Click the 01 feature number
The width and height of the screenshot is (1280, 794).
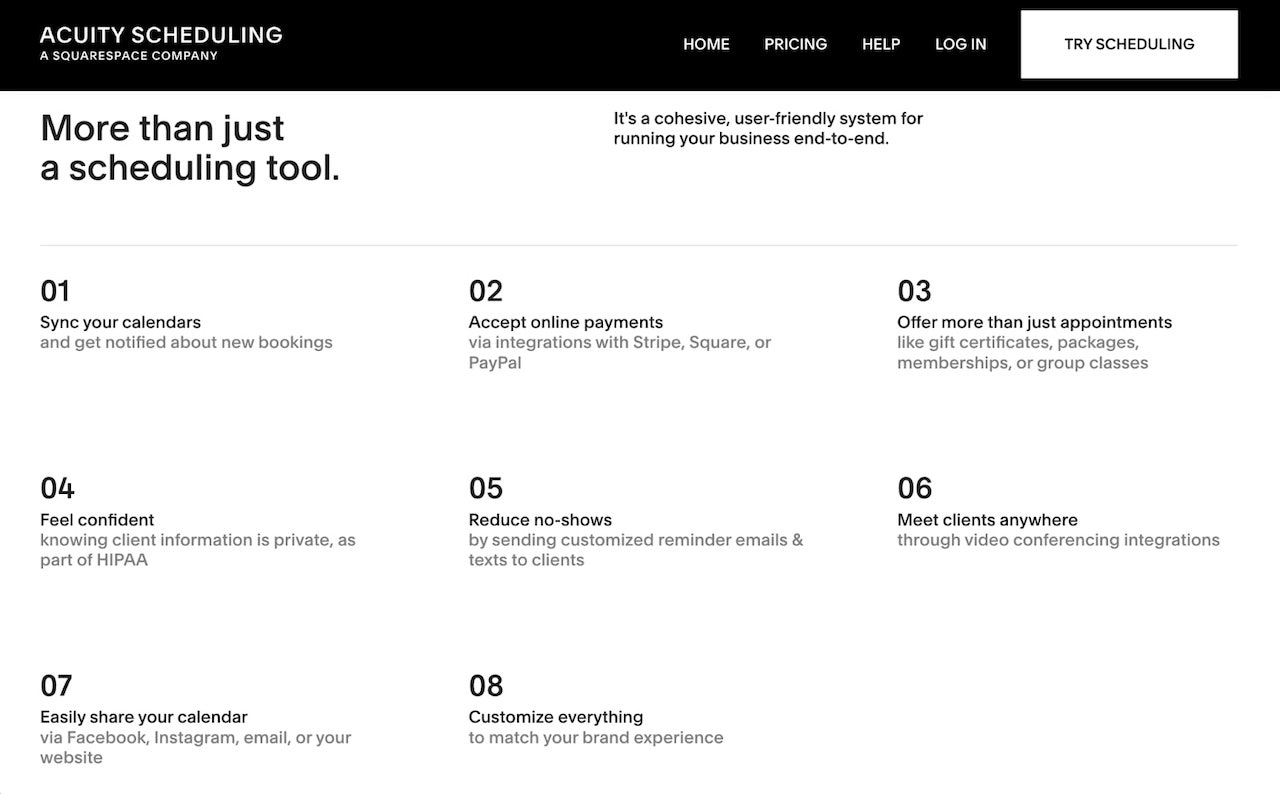click(x=55, y=291)
